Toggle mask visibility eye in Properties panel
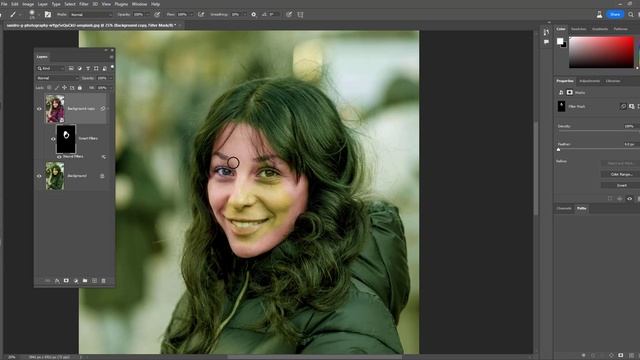Screen dimensions: 640x360 point(629,199)
